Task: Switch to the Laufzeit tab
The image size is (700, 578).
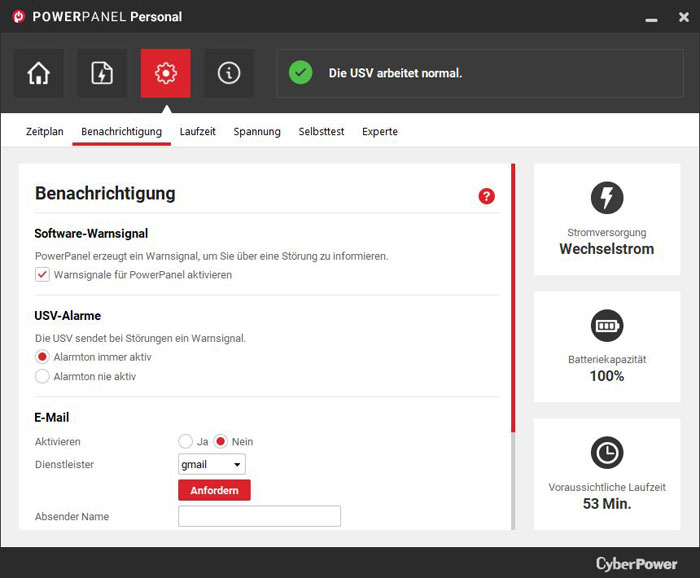Action: pyautogui.click(x=197, y=132)
